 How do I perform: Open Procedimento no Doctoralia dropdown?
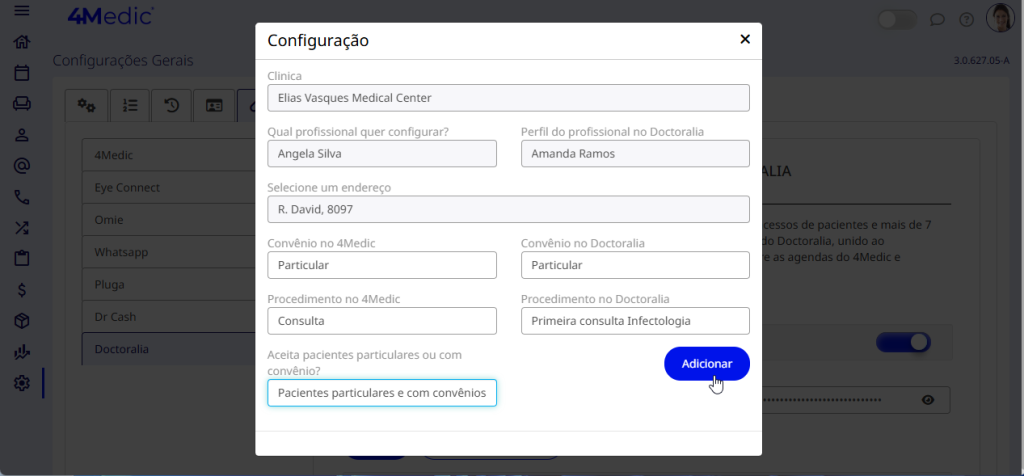[635, 321]
